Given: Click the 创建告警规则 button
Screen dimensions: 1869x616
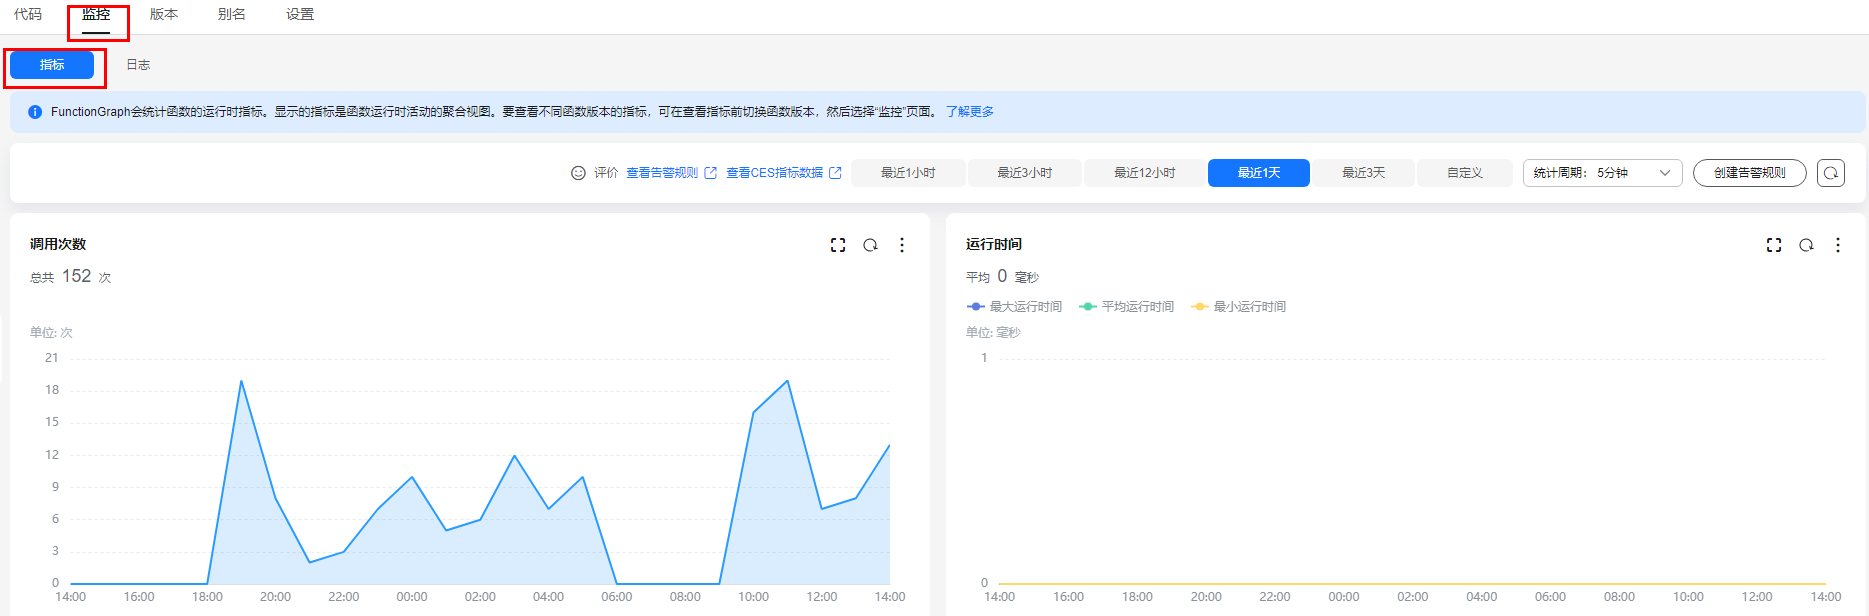Looking at the screenshot, I should (x=1749, y=173).
